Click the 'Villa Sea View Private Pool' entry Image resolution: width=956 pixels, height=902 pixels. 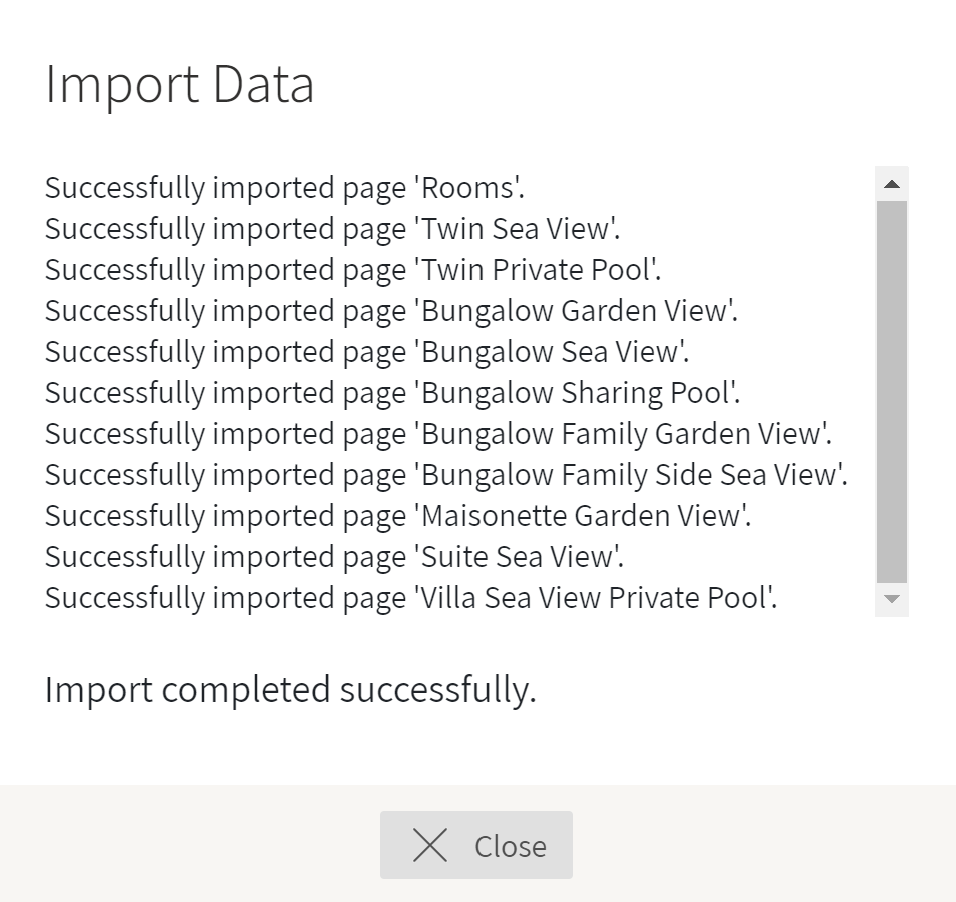(412, 598)
